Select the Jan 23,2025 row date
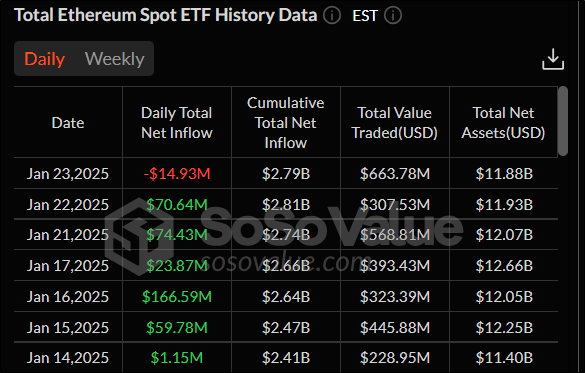The height and width of the screenshot is (373, 585). (68, 174)
